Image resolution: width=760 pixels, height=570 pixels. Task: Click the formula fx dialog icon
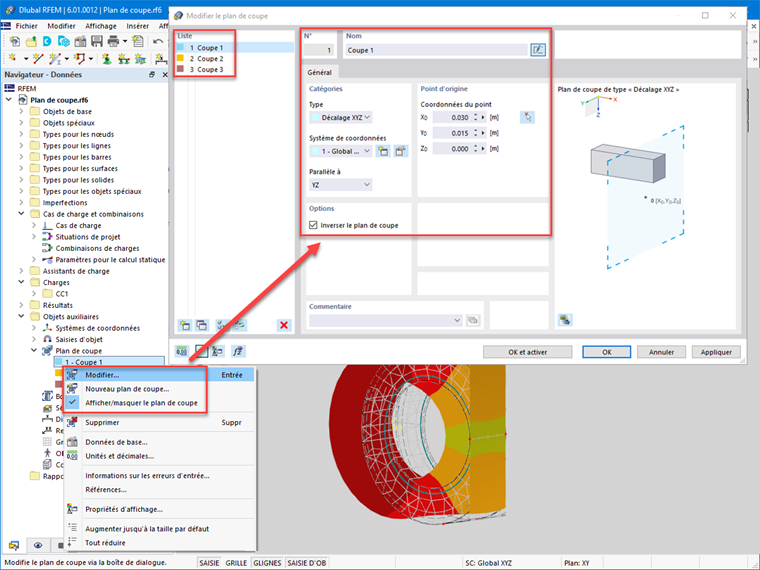[x=238, y=351]
